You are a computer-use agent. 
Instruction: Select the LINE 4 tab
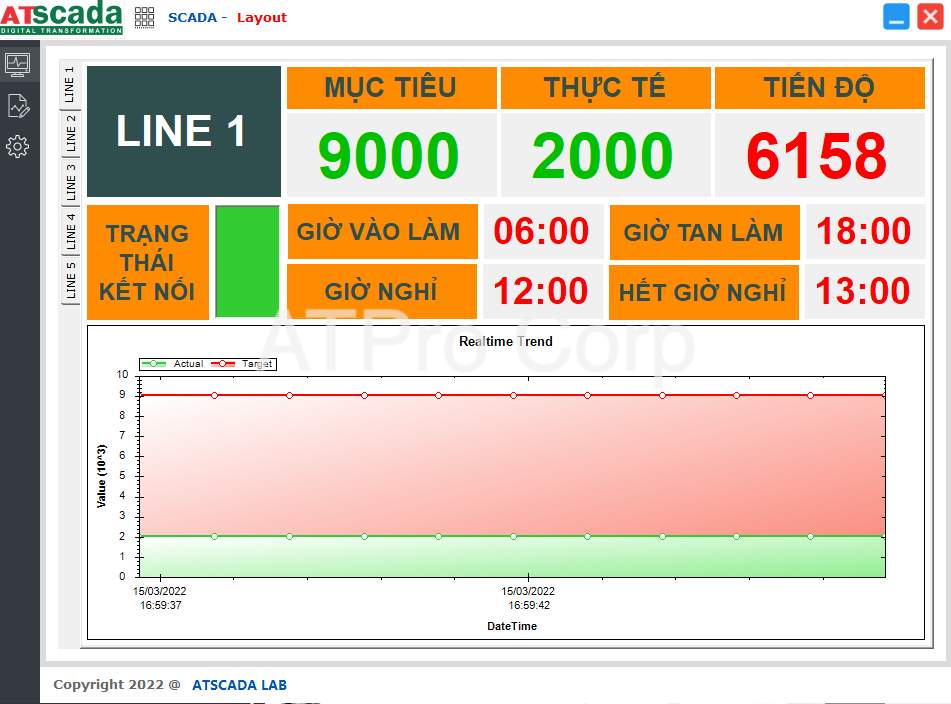point(70,230)
